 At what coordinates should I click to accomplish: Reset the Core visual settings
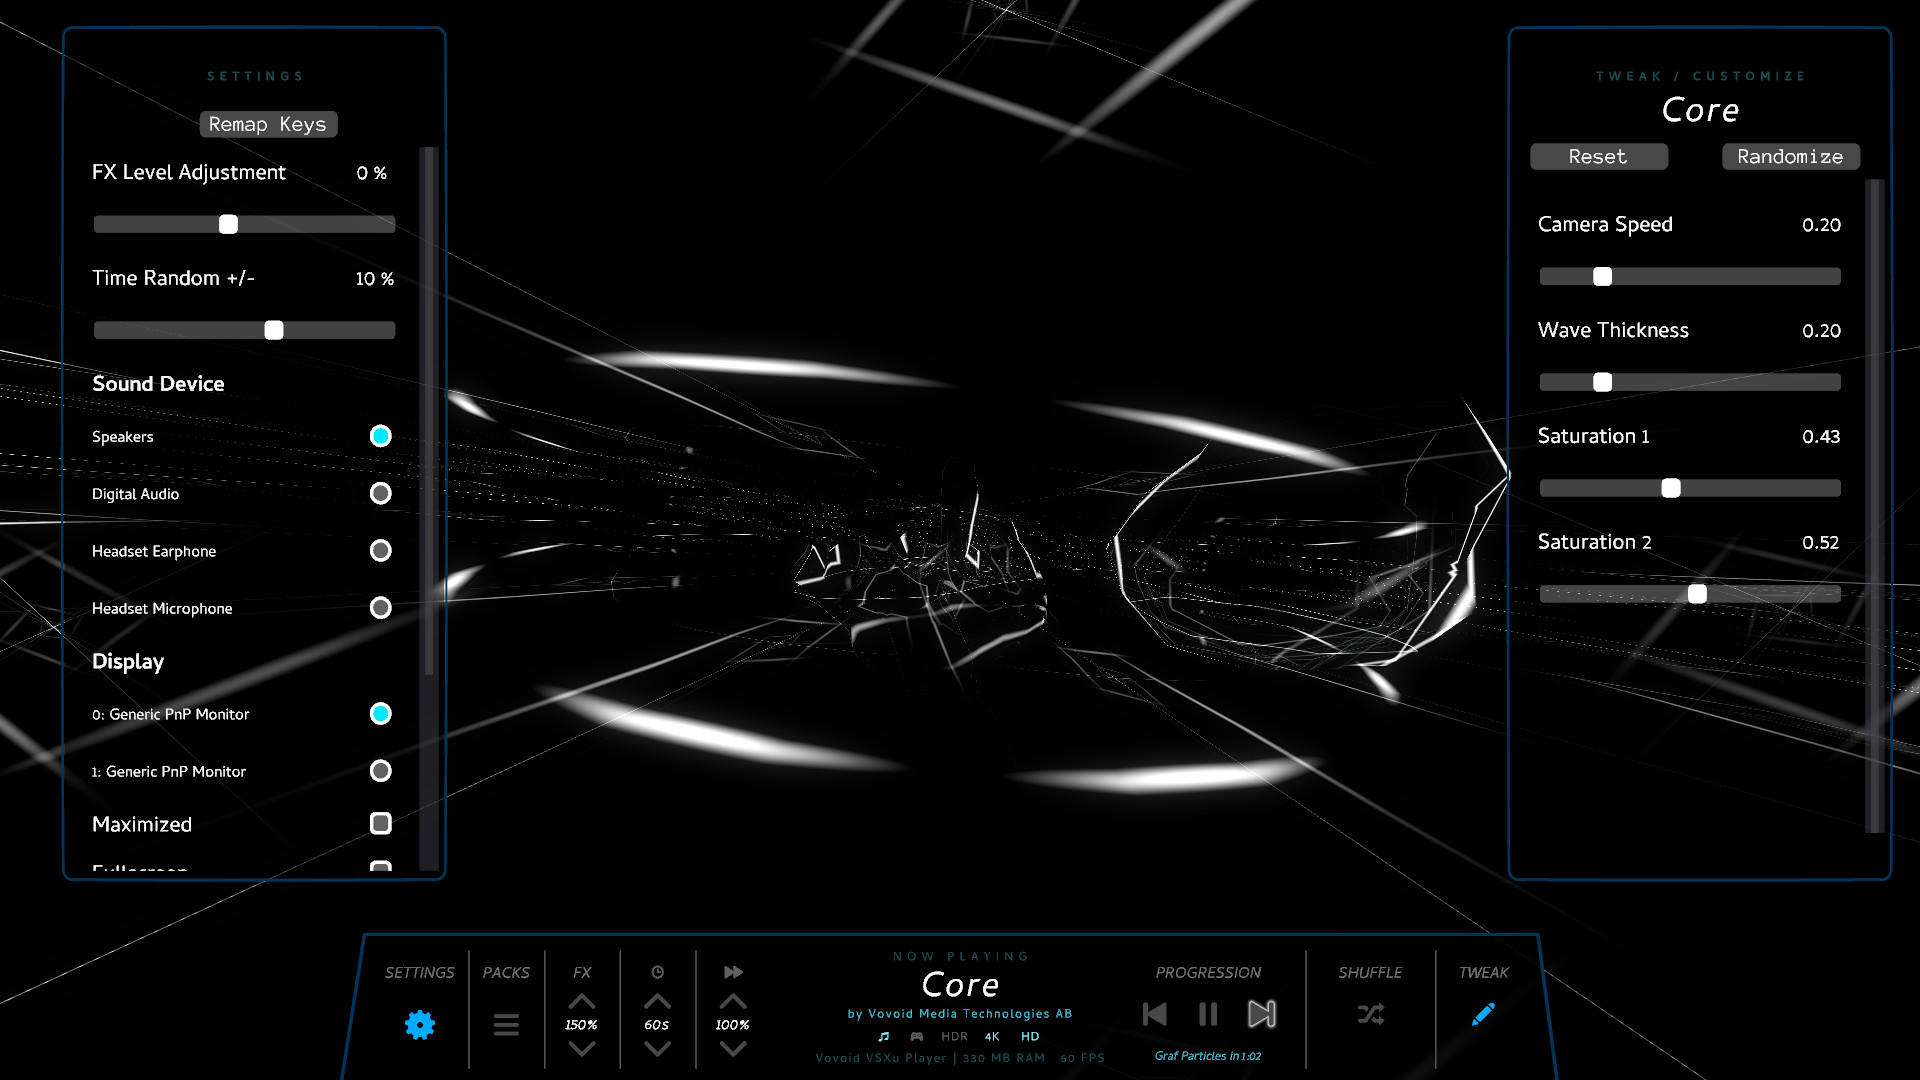point(1598,156)
